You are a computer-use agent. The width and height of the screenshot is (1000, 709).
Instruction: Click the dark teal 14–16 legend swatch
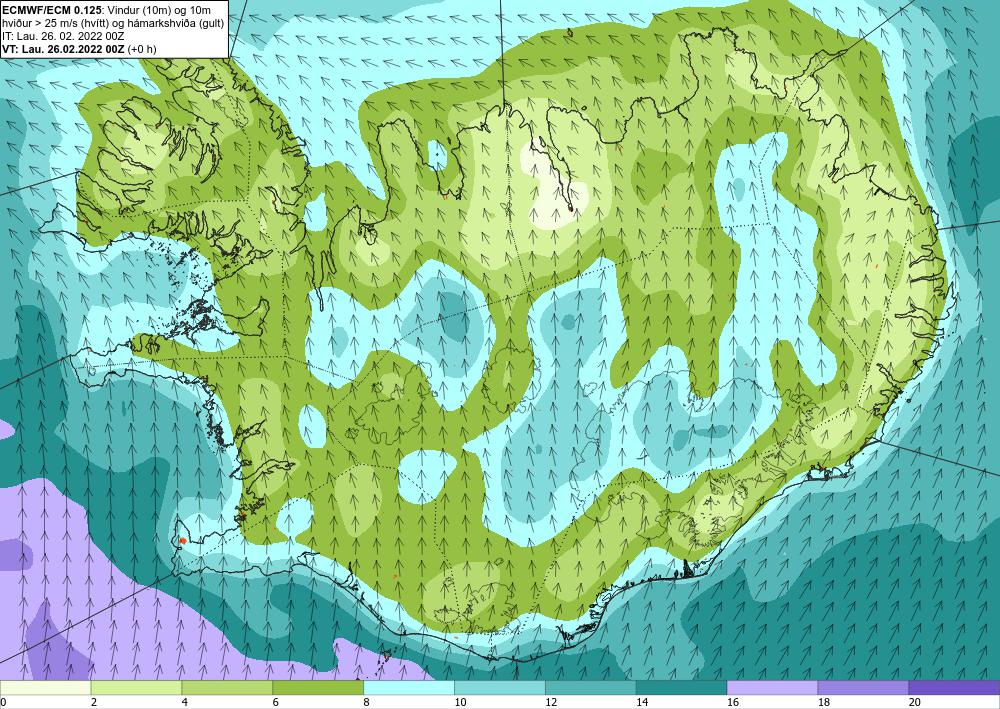coord(681,688)
